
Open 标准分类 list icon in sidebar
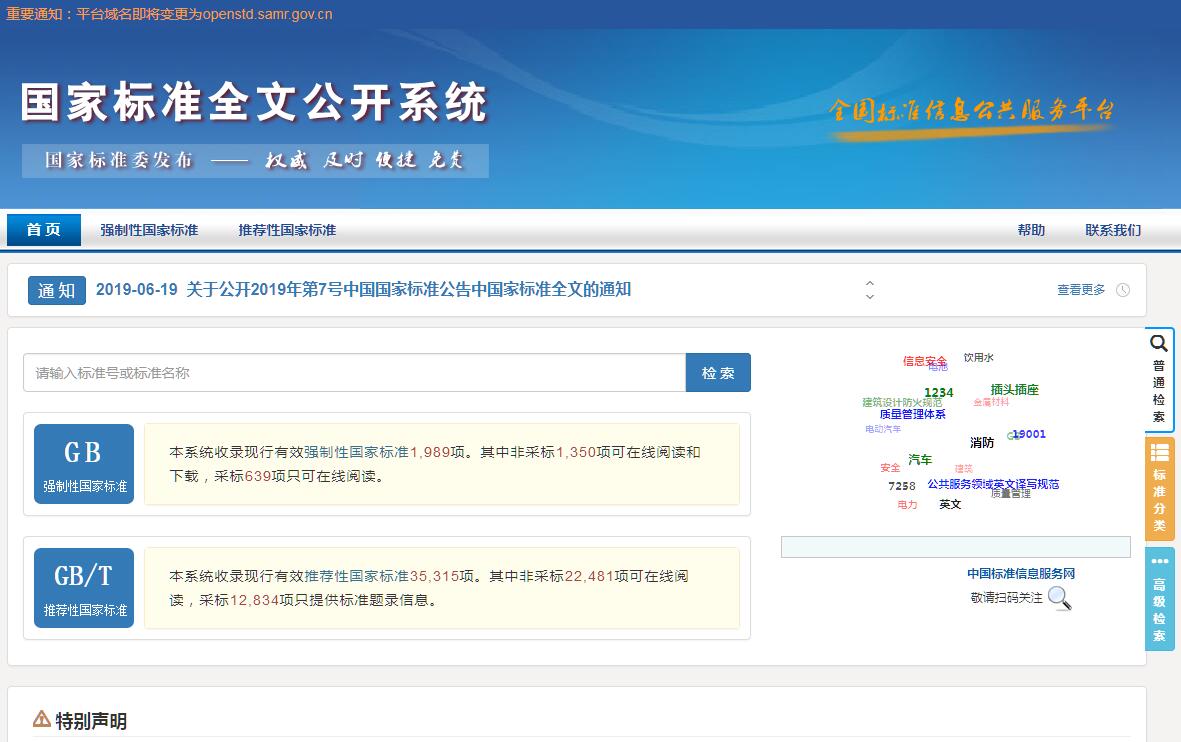click(x=1159, y=453)
